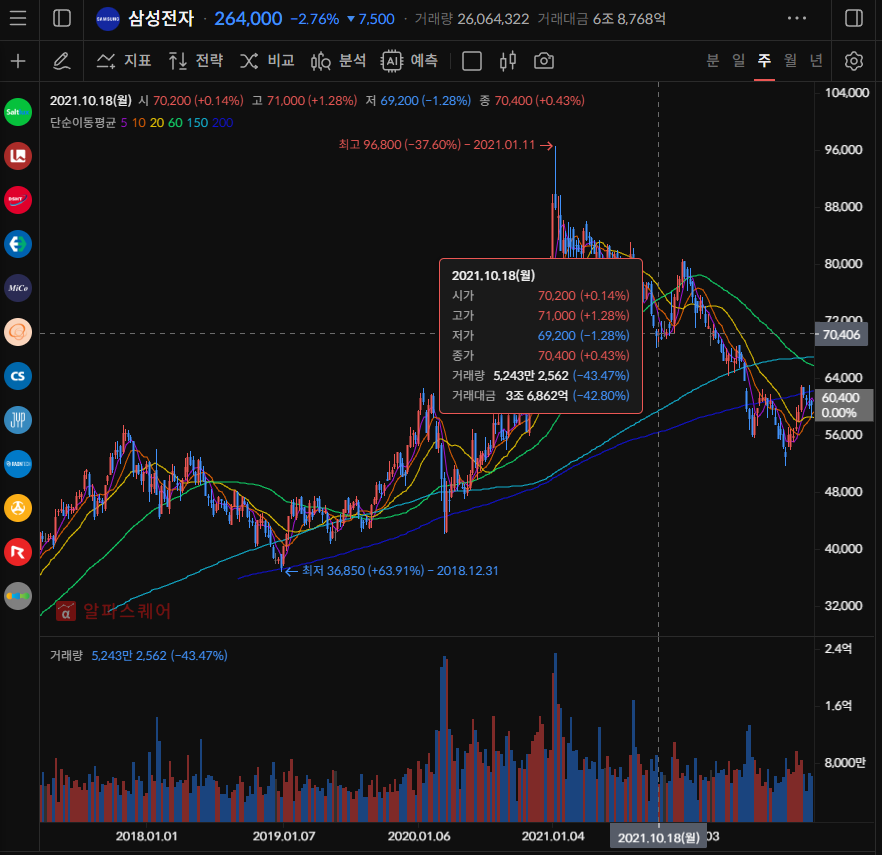This screenshot has height=855, width=882.
Task: Open the 지표 indicators menu
Action: [x=124, y=60]
